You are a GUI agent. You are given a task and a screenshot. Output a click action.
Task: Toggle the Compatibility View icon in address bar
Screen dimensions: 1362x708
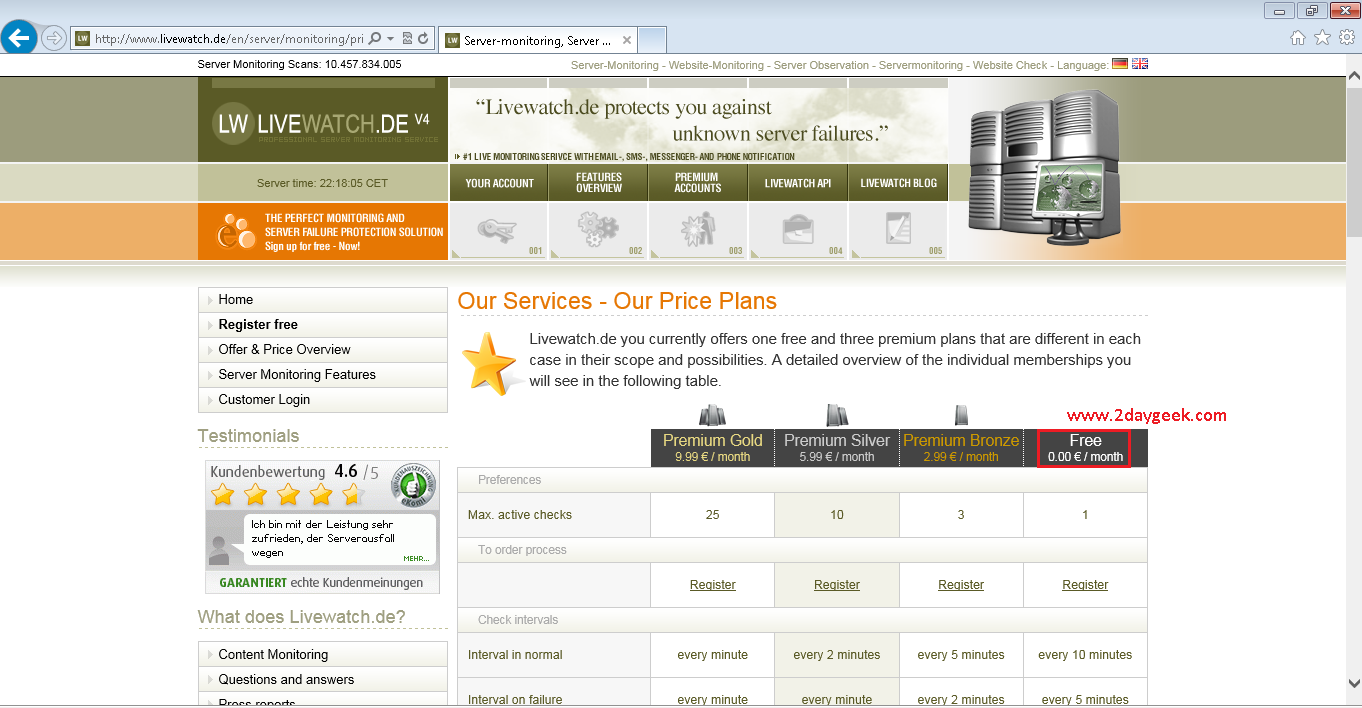pyautogui.click(x=407, y=39)
